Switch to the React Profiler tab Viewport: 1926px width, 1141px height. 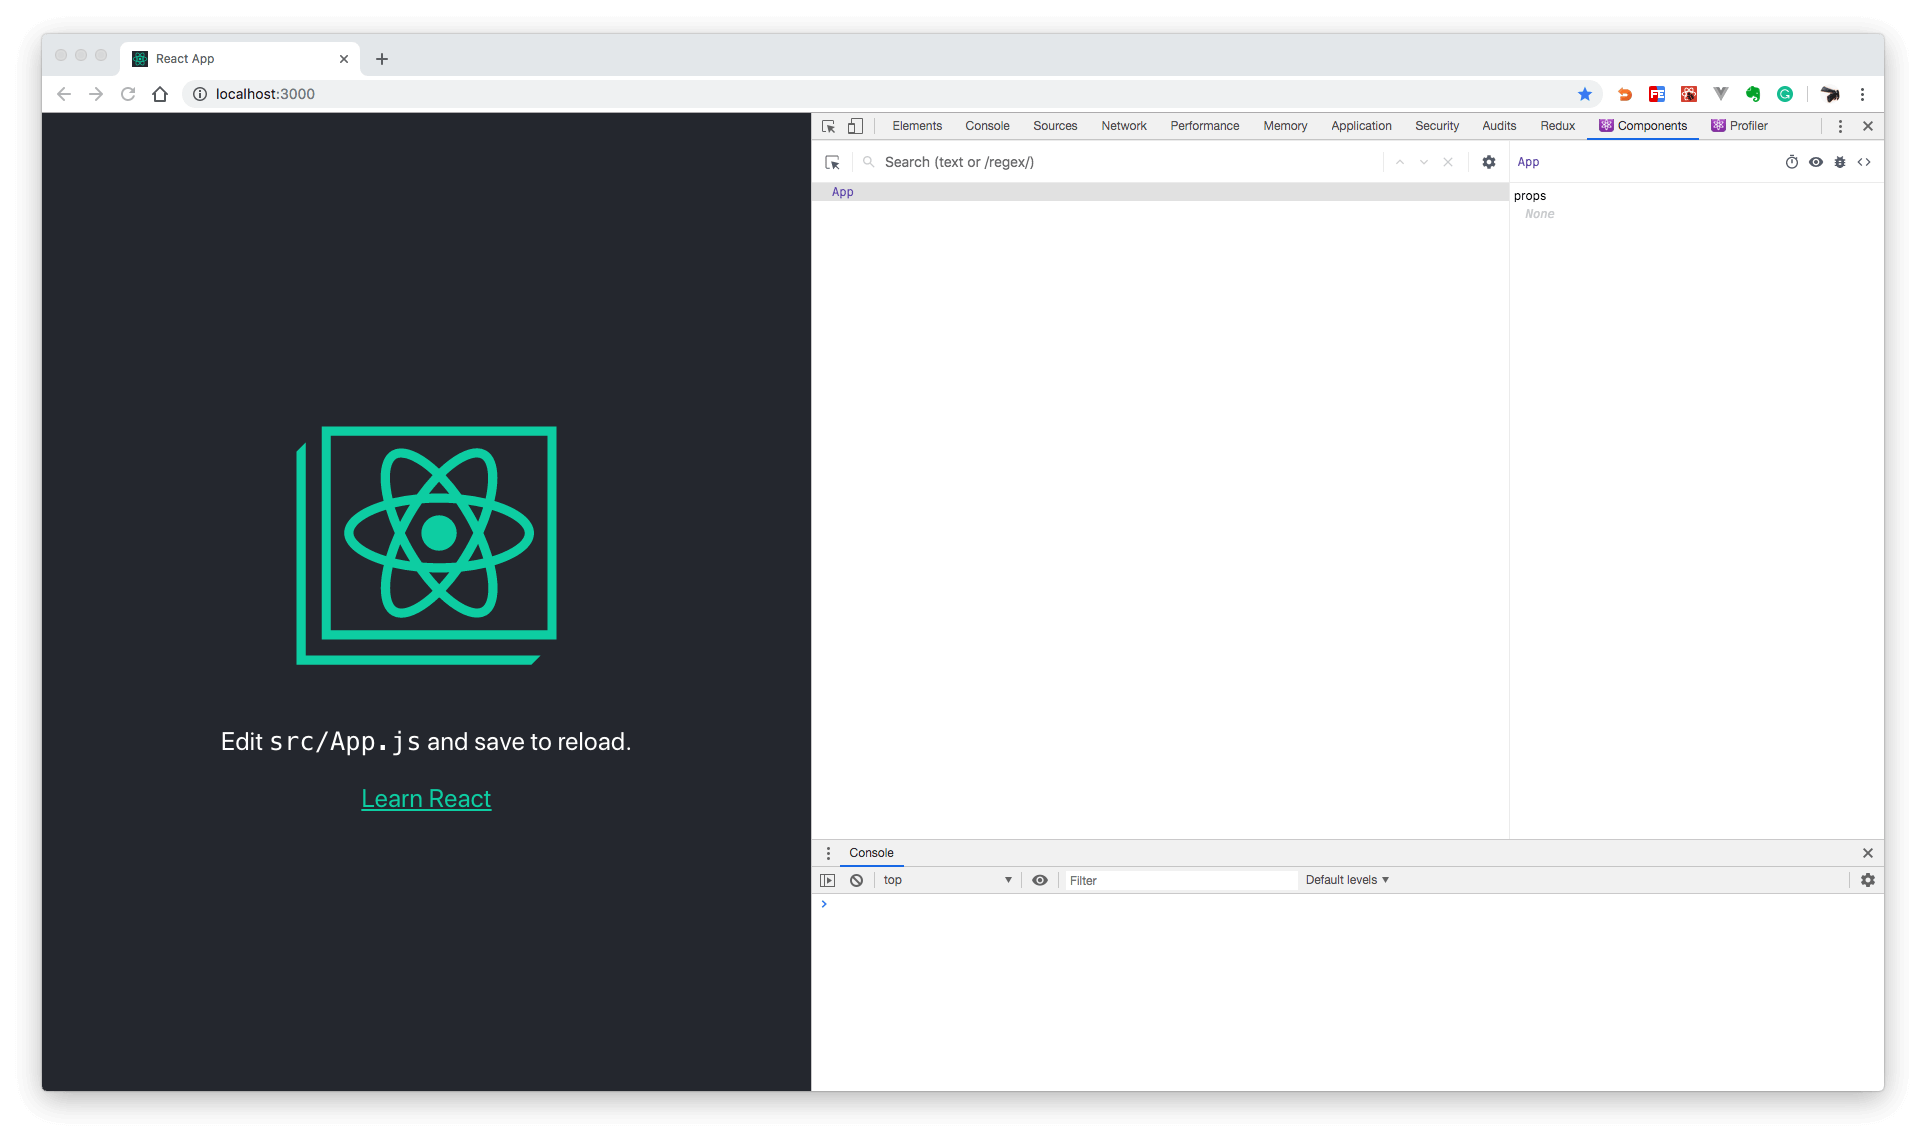pos(1740,126)
